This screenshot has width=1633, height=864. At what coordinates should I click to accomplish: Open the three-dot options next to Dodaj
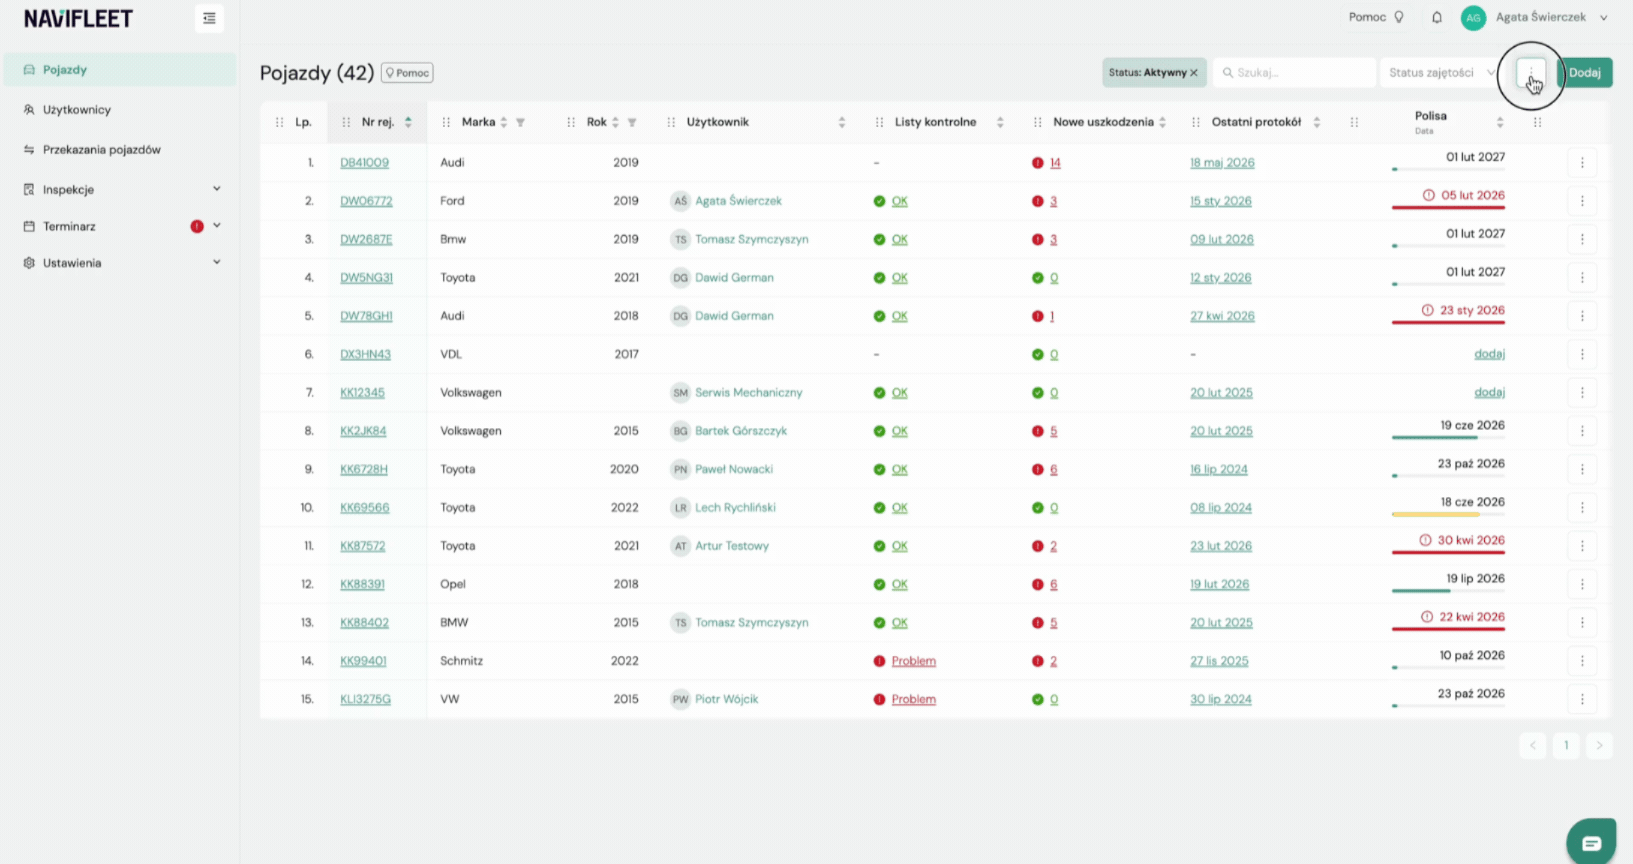[x=1531, y=73]
